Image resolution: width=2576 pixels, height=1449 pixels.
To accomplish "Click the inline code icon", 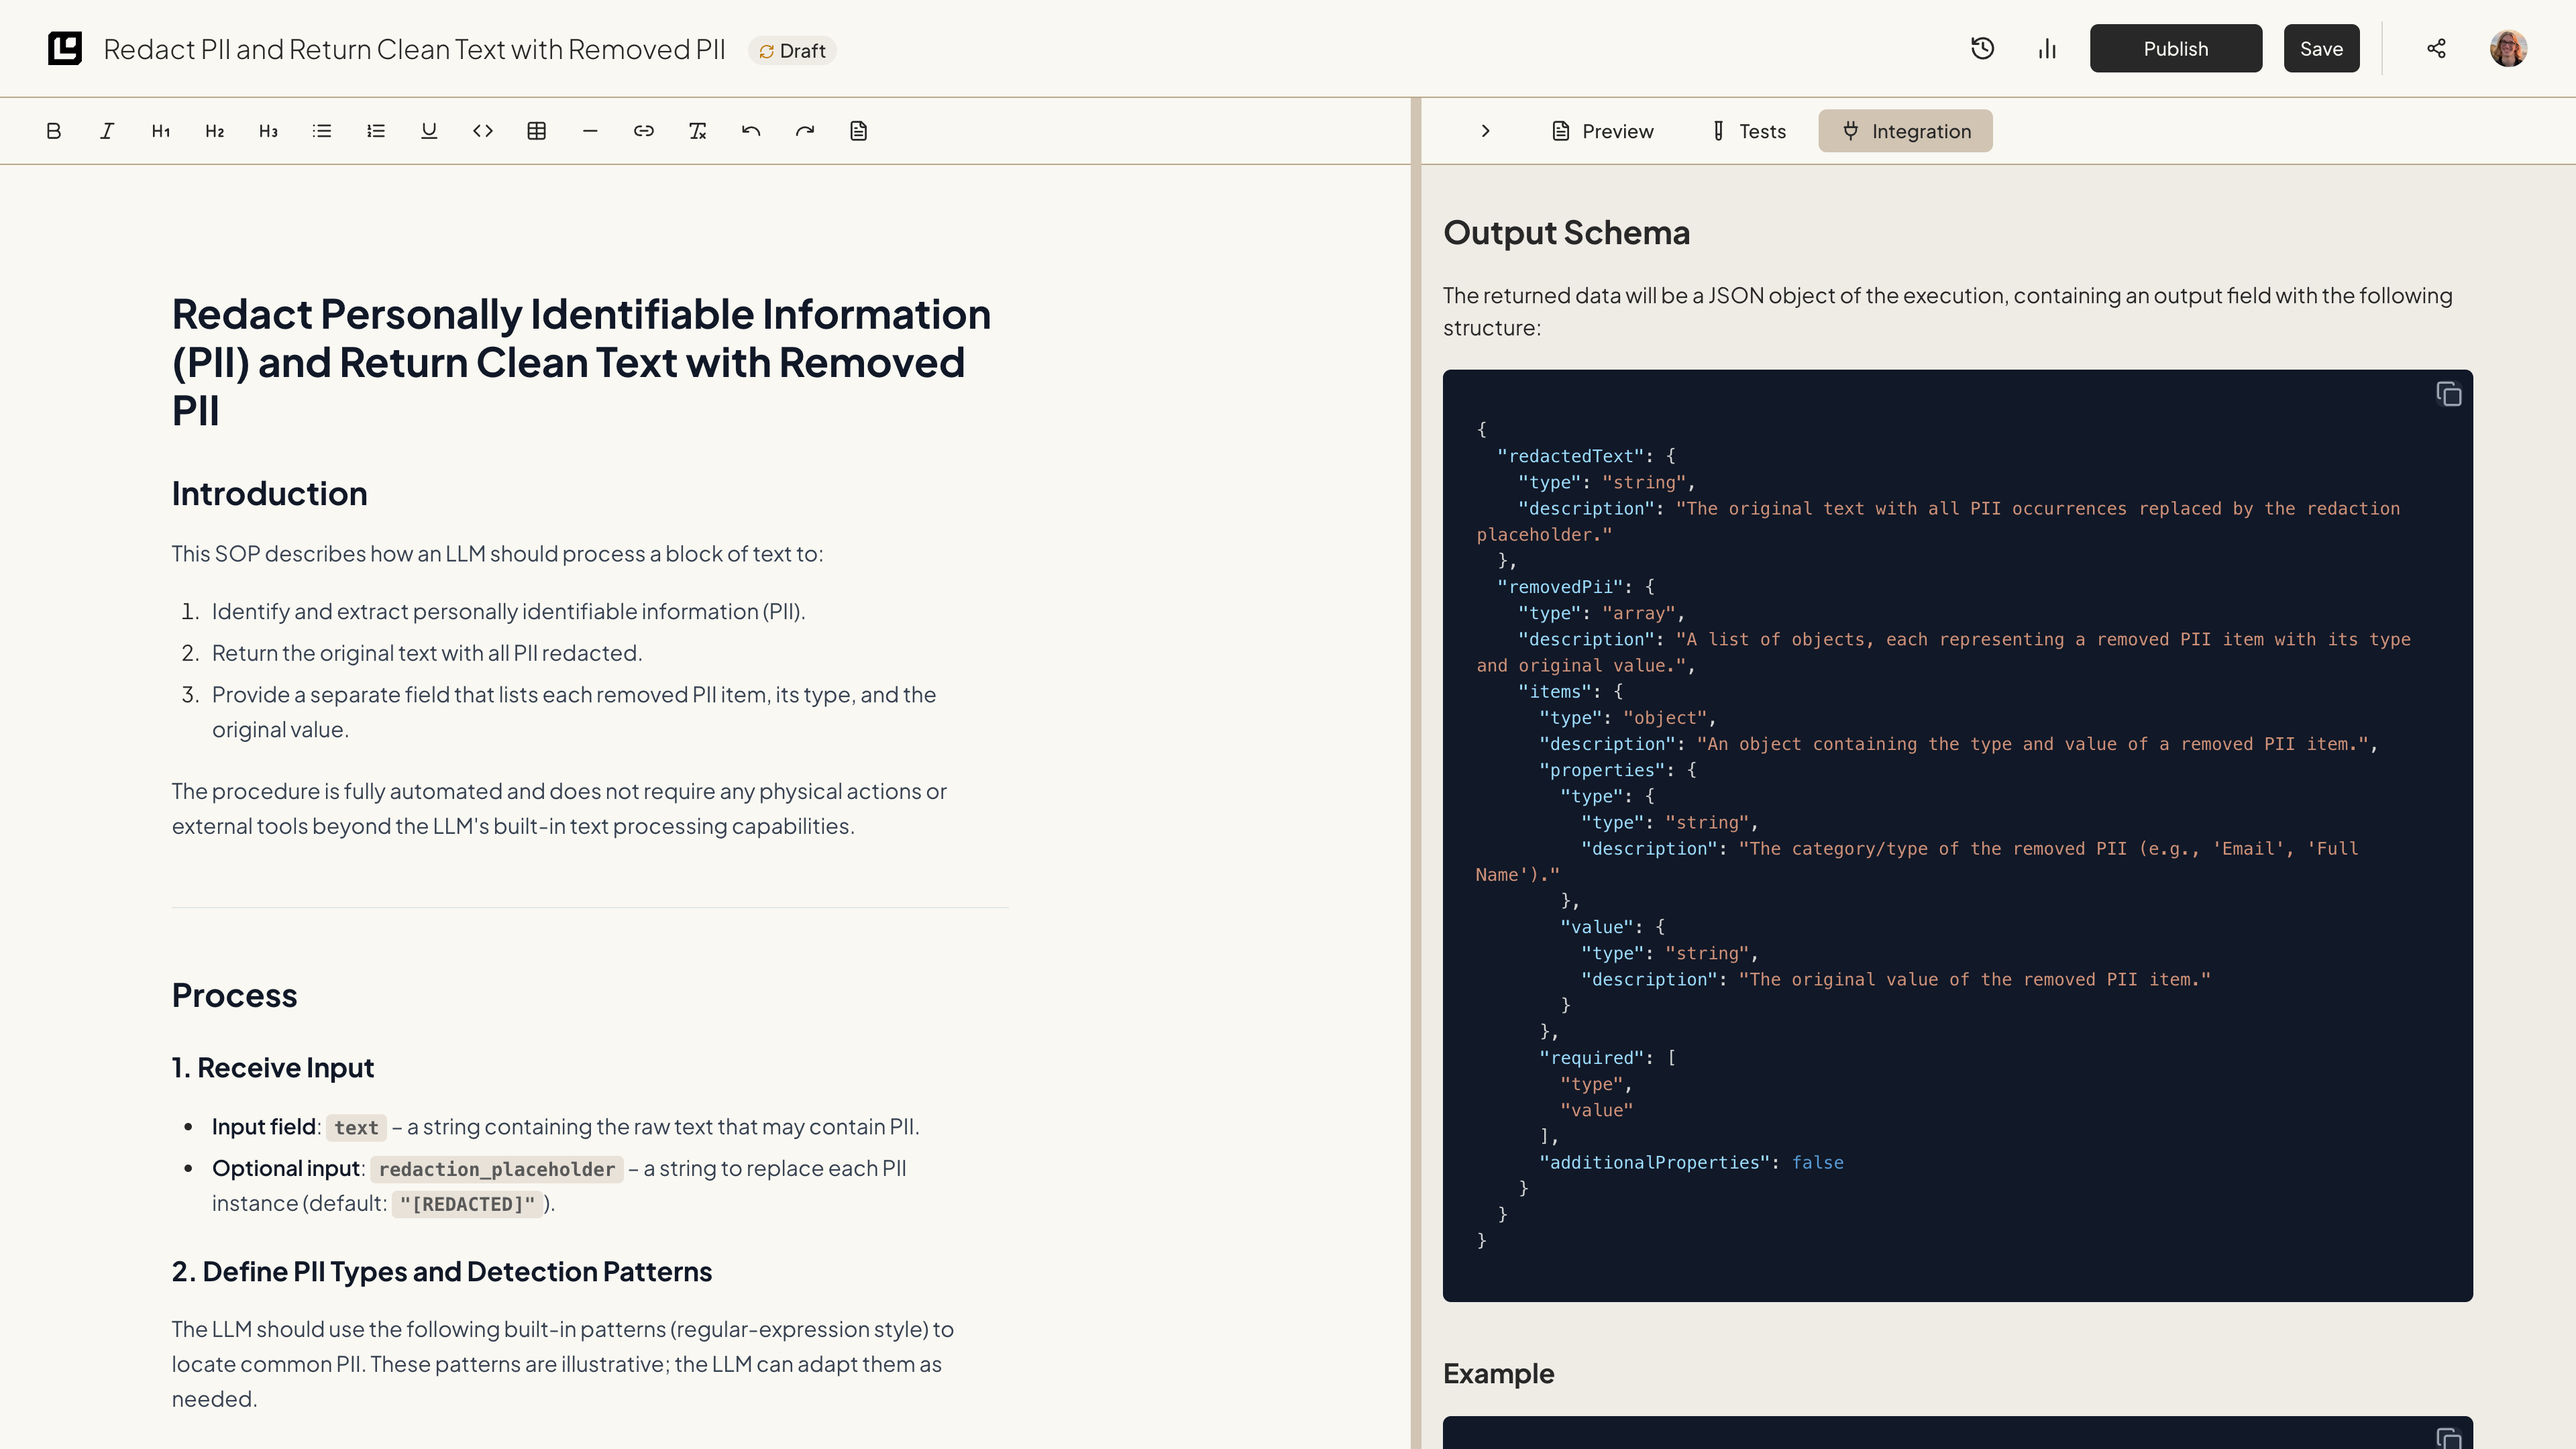I will pyautogui.click(x=483, y=131).
